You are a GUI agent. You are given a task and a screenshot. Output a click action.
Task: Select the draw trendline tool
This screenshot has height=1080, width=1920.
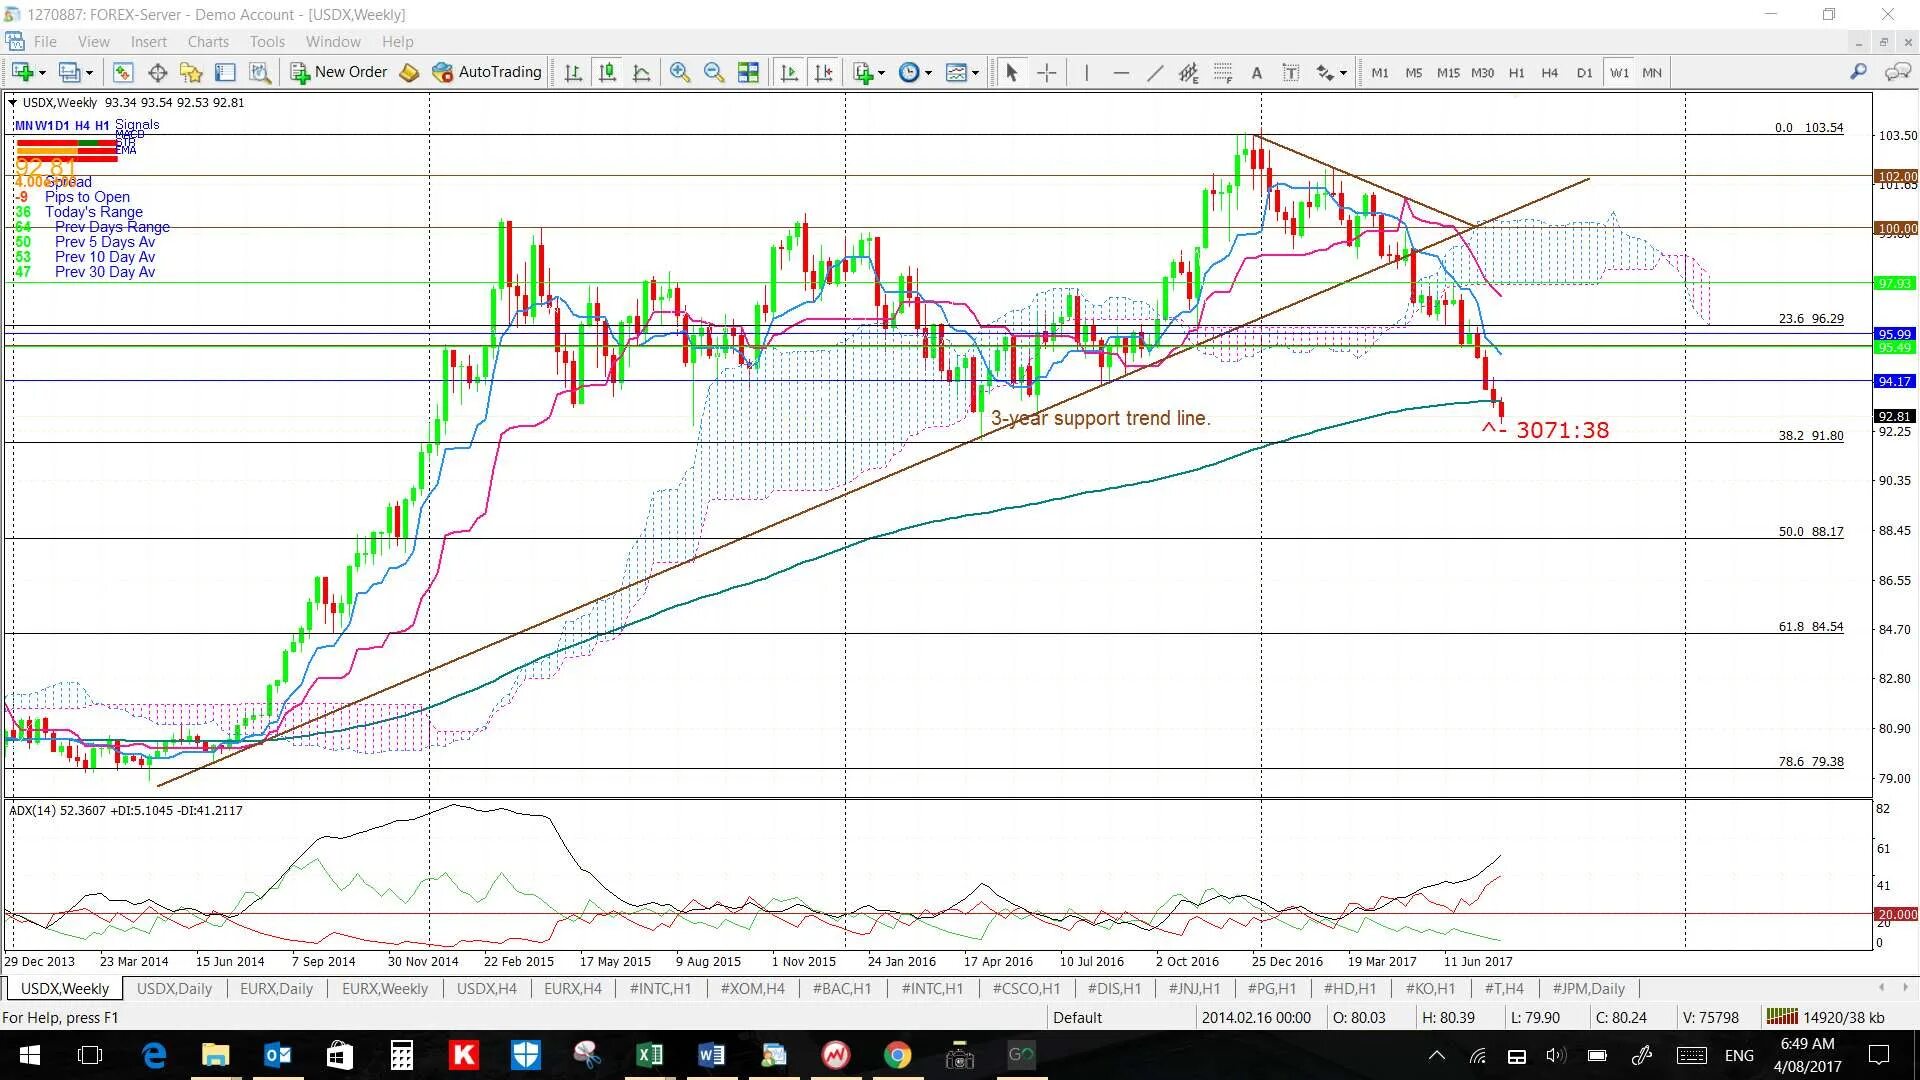[1154, 72]
